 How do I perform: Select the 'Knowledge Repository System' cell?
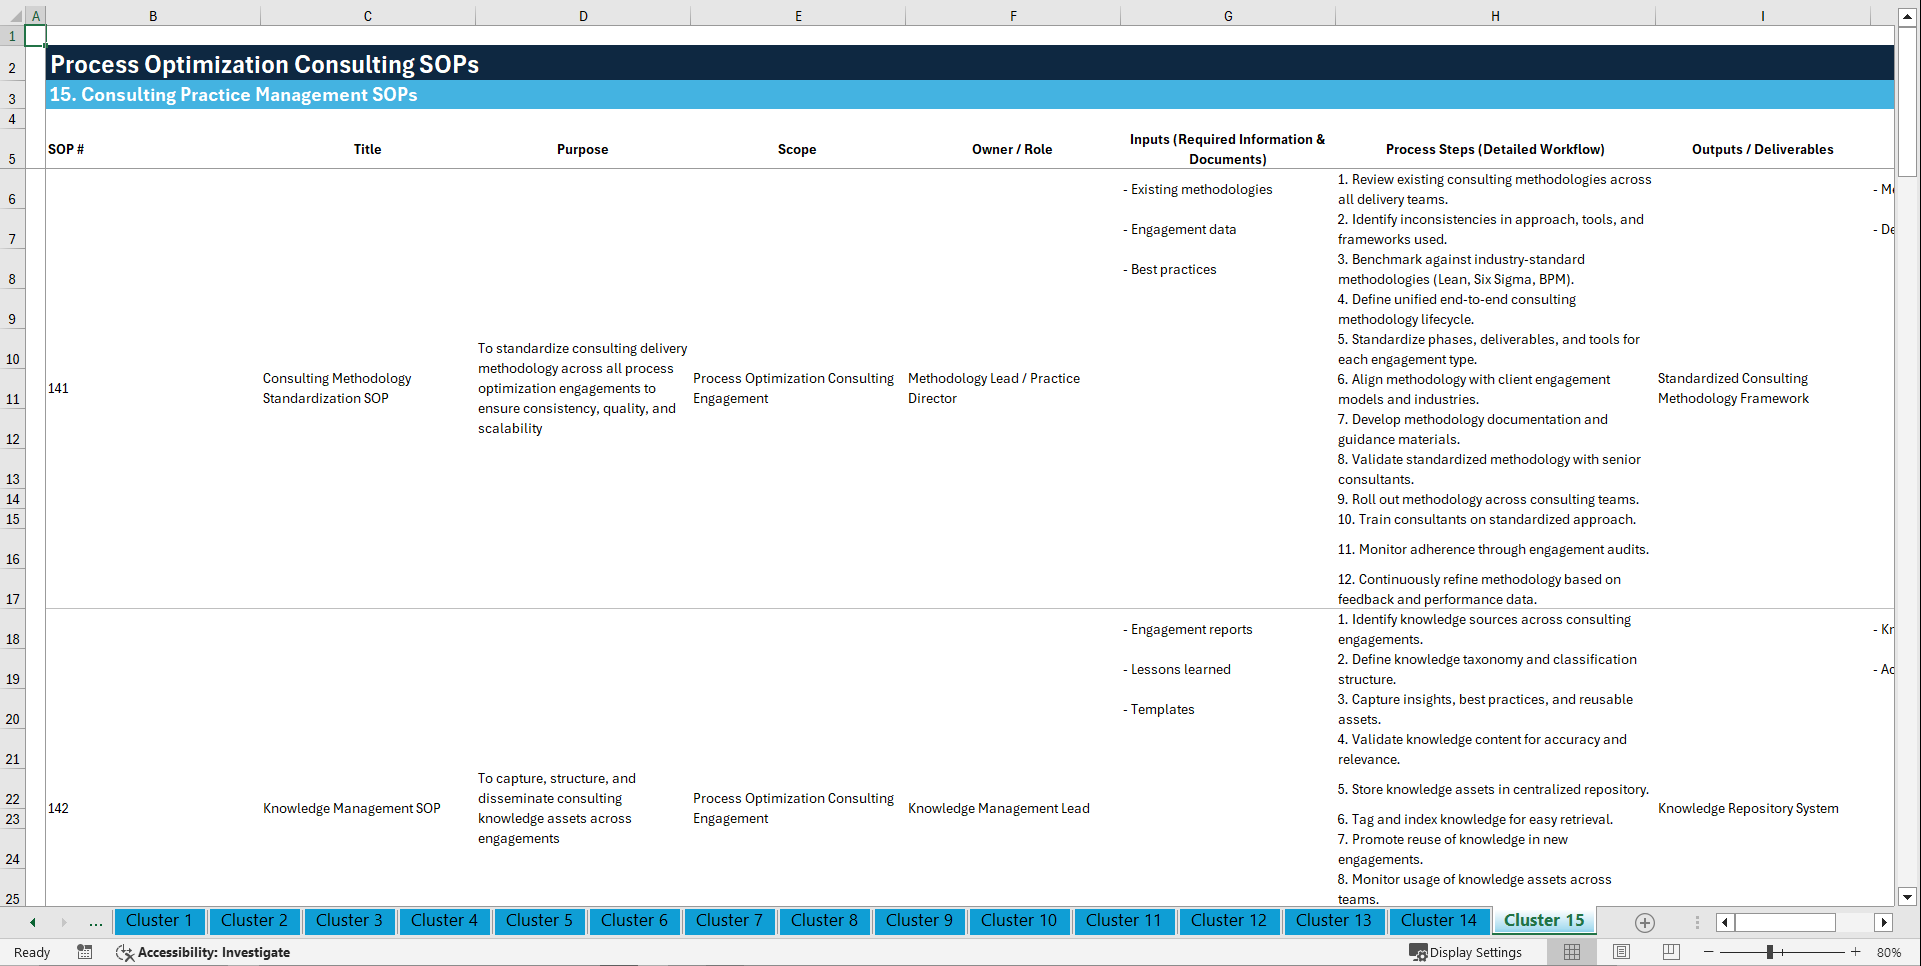point(1762,808)
